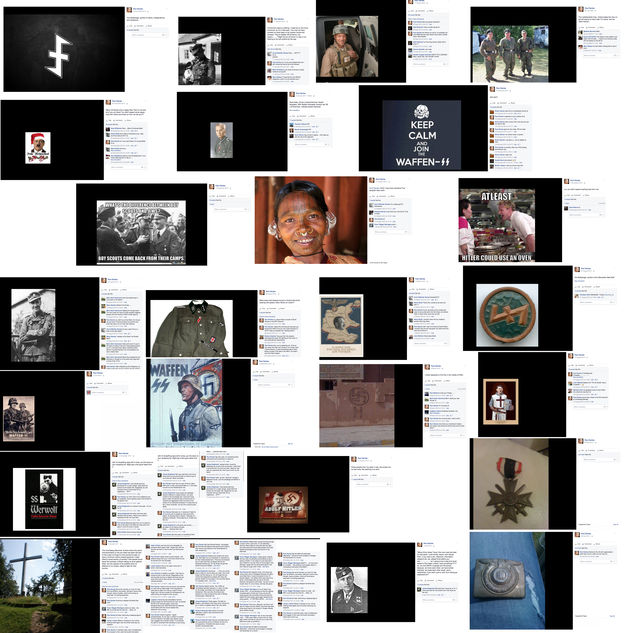The image size is (640, 633).
Task: Open colour WAFFEN poster with helmeted soldier
Action: coord(184,403)
